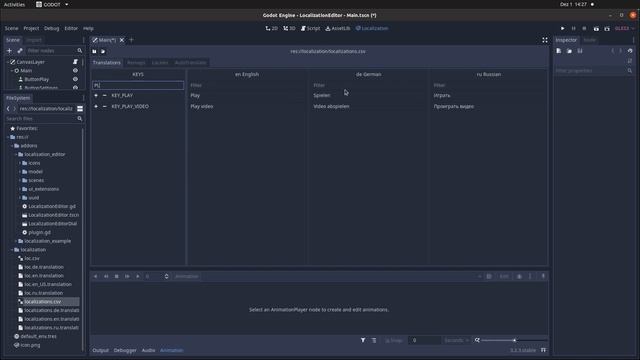
Task: Toggle FileSystem split view mode
Action: [x=80, y=109]
